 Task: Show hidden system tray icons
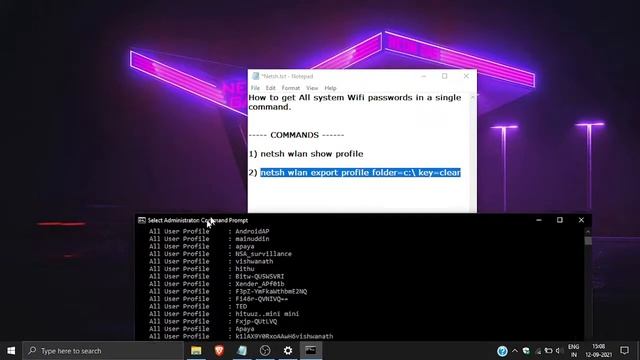pos(515,351)
